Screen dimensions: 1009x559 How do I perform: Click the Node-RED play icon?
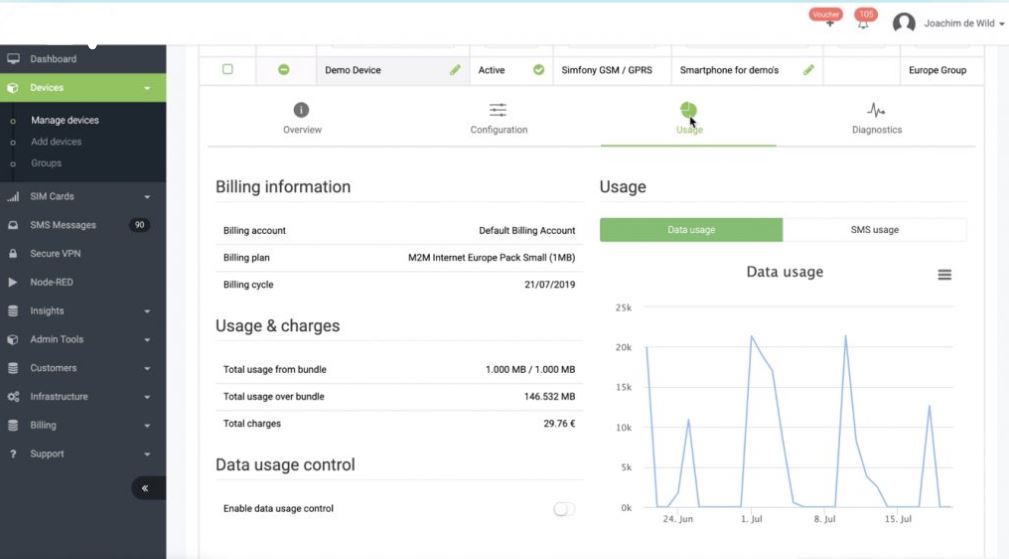coord(13,282)
